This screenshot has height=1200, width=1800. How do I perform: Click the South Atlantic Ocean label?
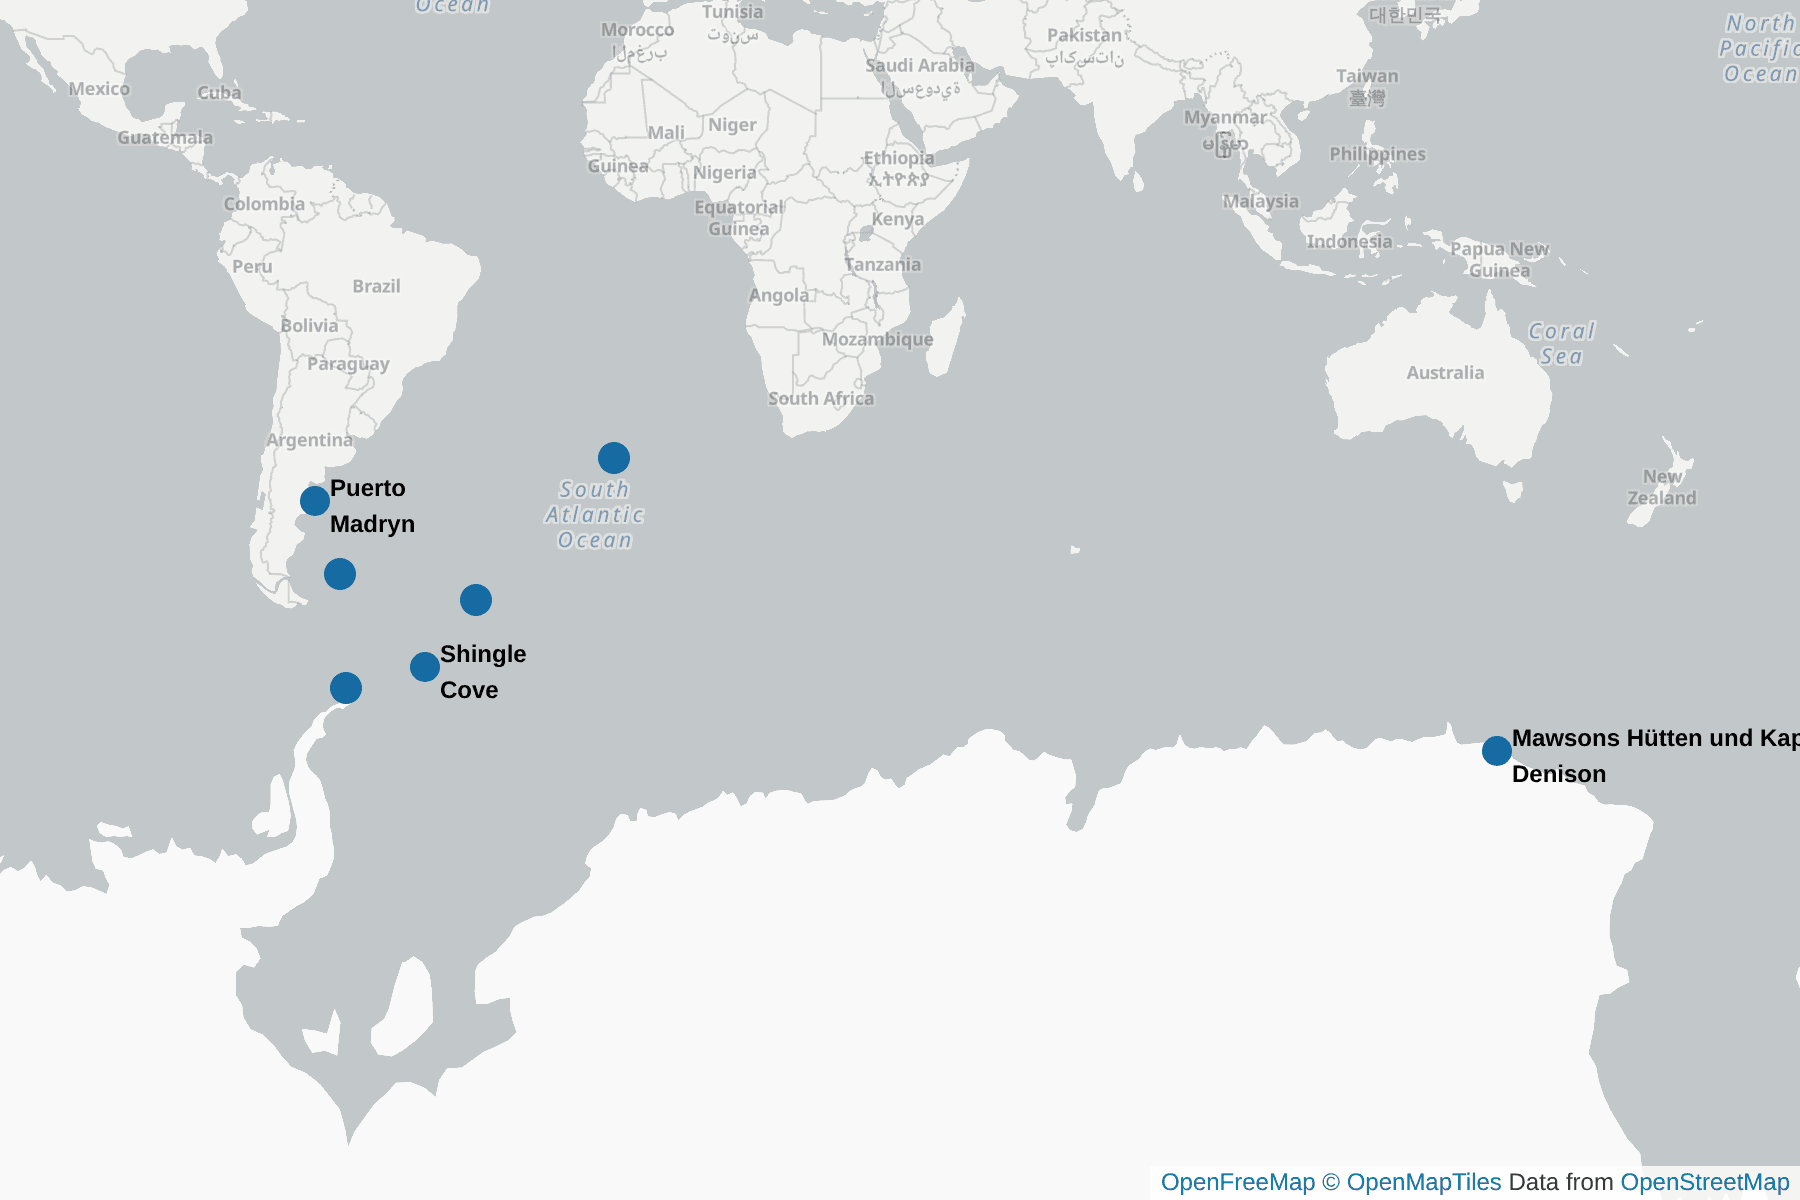[x=595, y=515]
